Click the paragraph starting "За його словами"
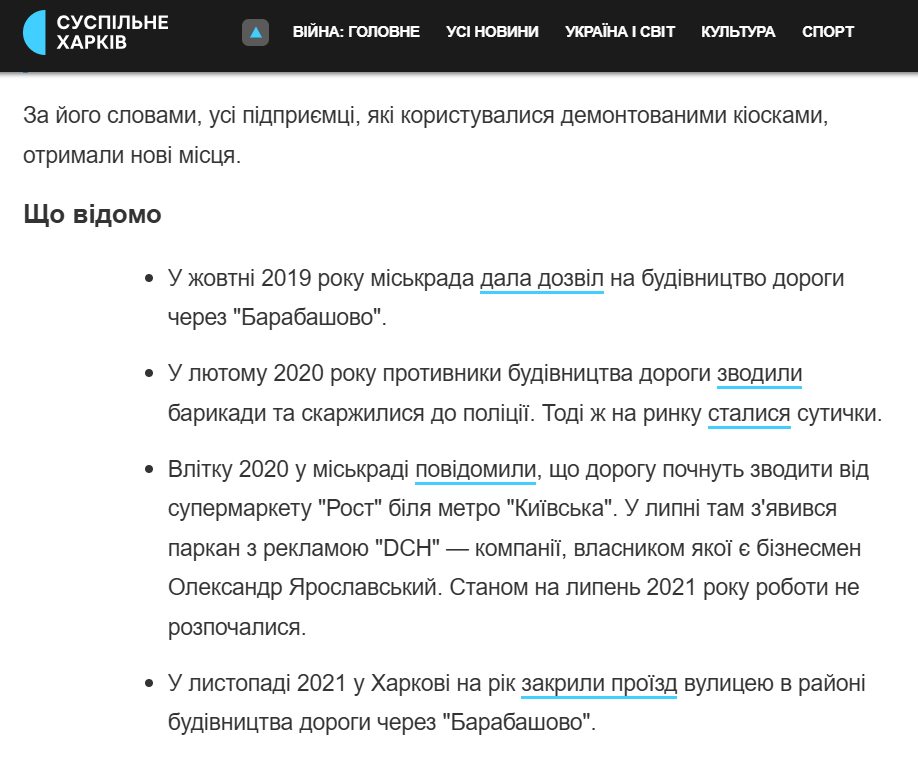This screenshot has height=767, width=918. 426,135
